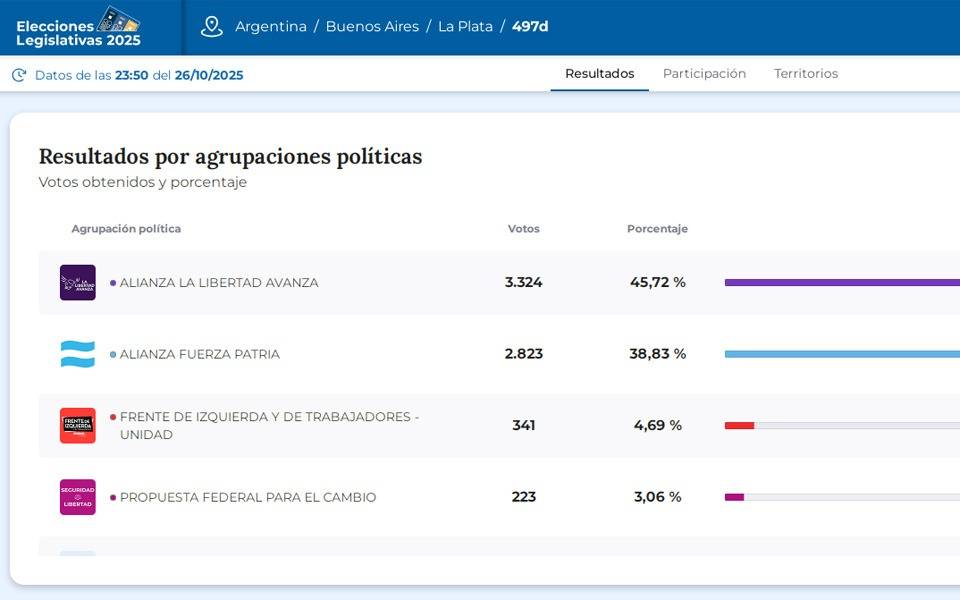Image resolution: width=960 pixels, height=600 pixels.
Task: Open the Territorios tab
Action: tap(806, 74)
